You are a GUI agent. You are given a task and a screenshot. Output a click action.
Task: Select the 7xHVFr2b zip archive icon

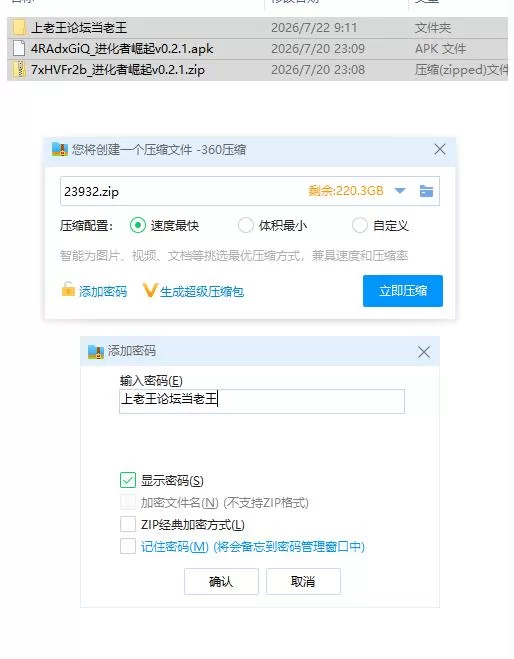pyautogui.click(x=19, y=69)
